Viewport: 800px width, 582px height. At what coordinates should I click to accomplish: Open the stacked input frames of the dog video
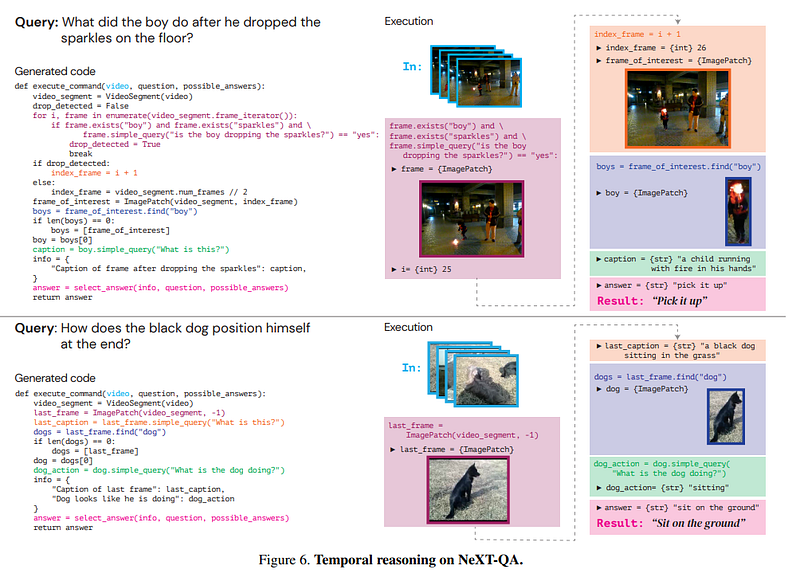[x=473, y=374]
